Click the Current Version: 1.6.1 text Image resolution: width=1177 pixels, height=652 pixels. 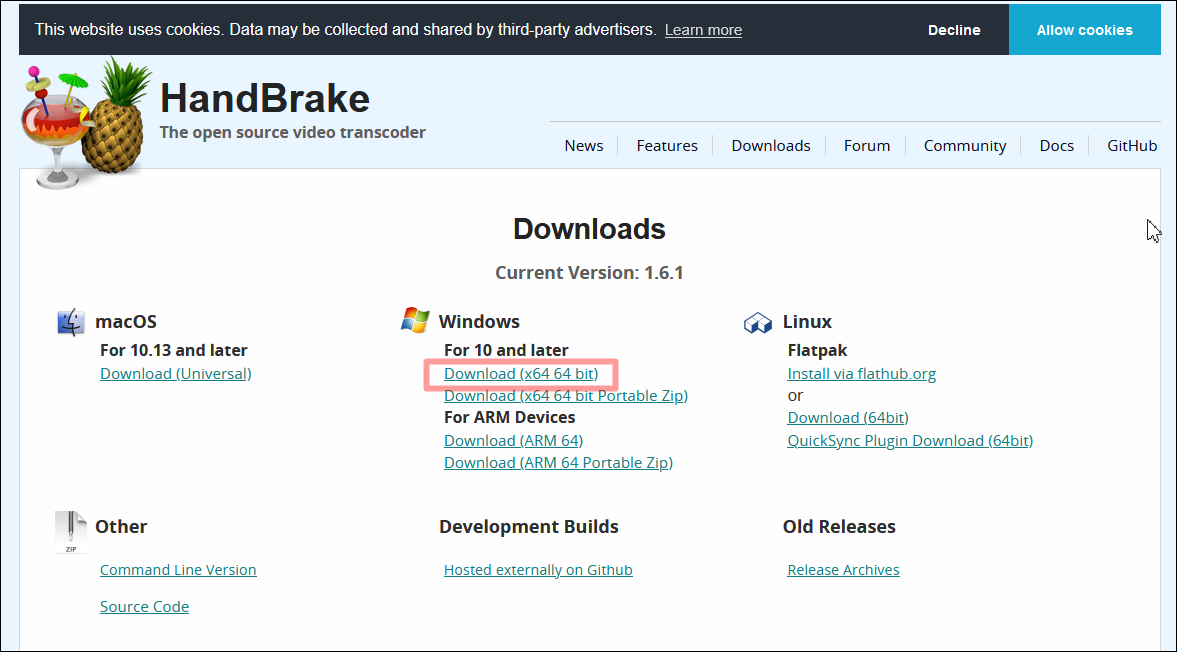point(589,272)
